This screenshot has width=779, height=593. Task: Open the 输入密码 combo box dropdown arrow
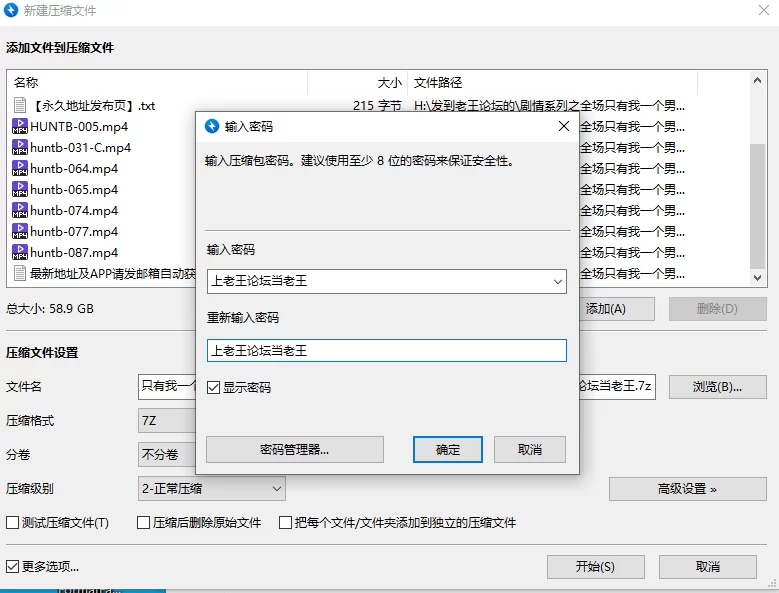click(557, 282)
